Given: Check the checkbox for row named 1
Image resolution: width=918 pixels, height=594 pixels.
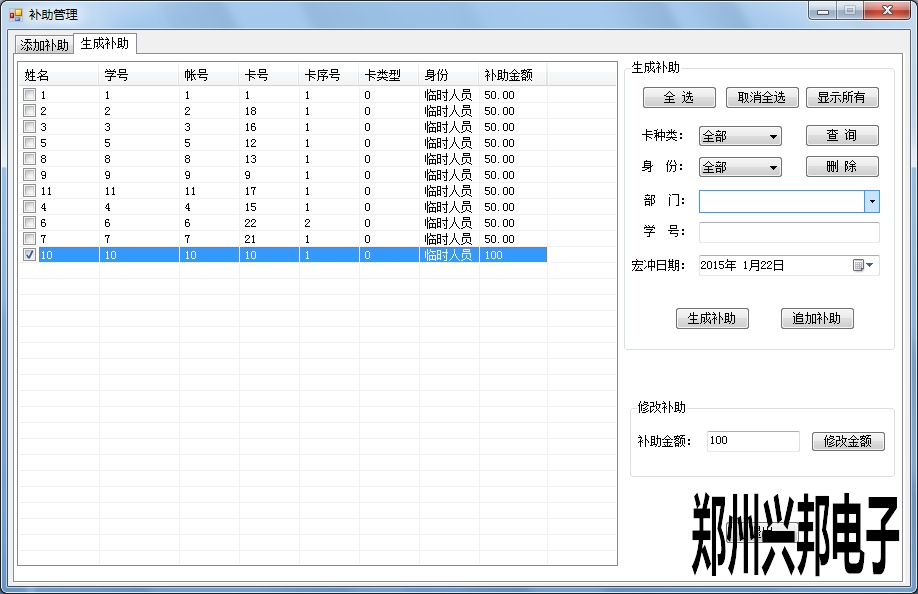Looking at the screenshot, I should click(x=30, y=95).
